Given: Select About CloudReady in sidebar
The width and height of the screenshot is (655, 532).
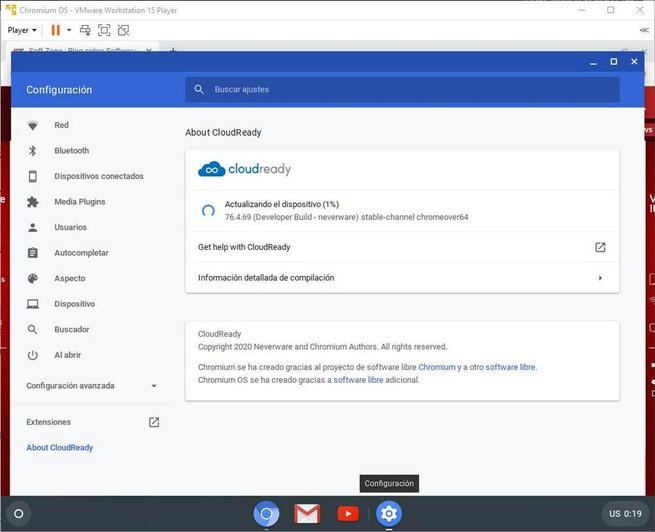Looking at the screenshot, I should pyautogui.click(x=60, y=448).
